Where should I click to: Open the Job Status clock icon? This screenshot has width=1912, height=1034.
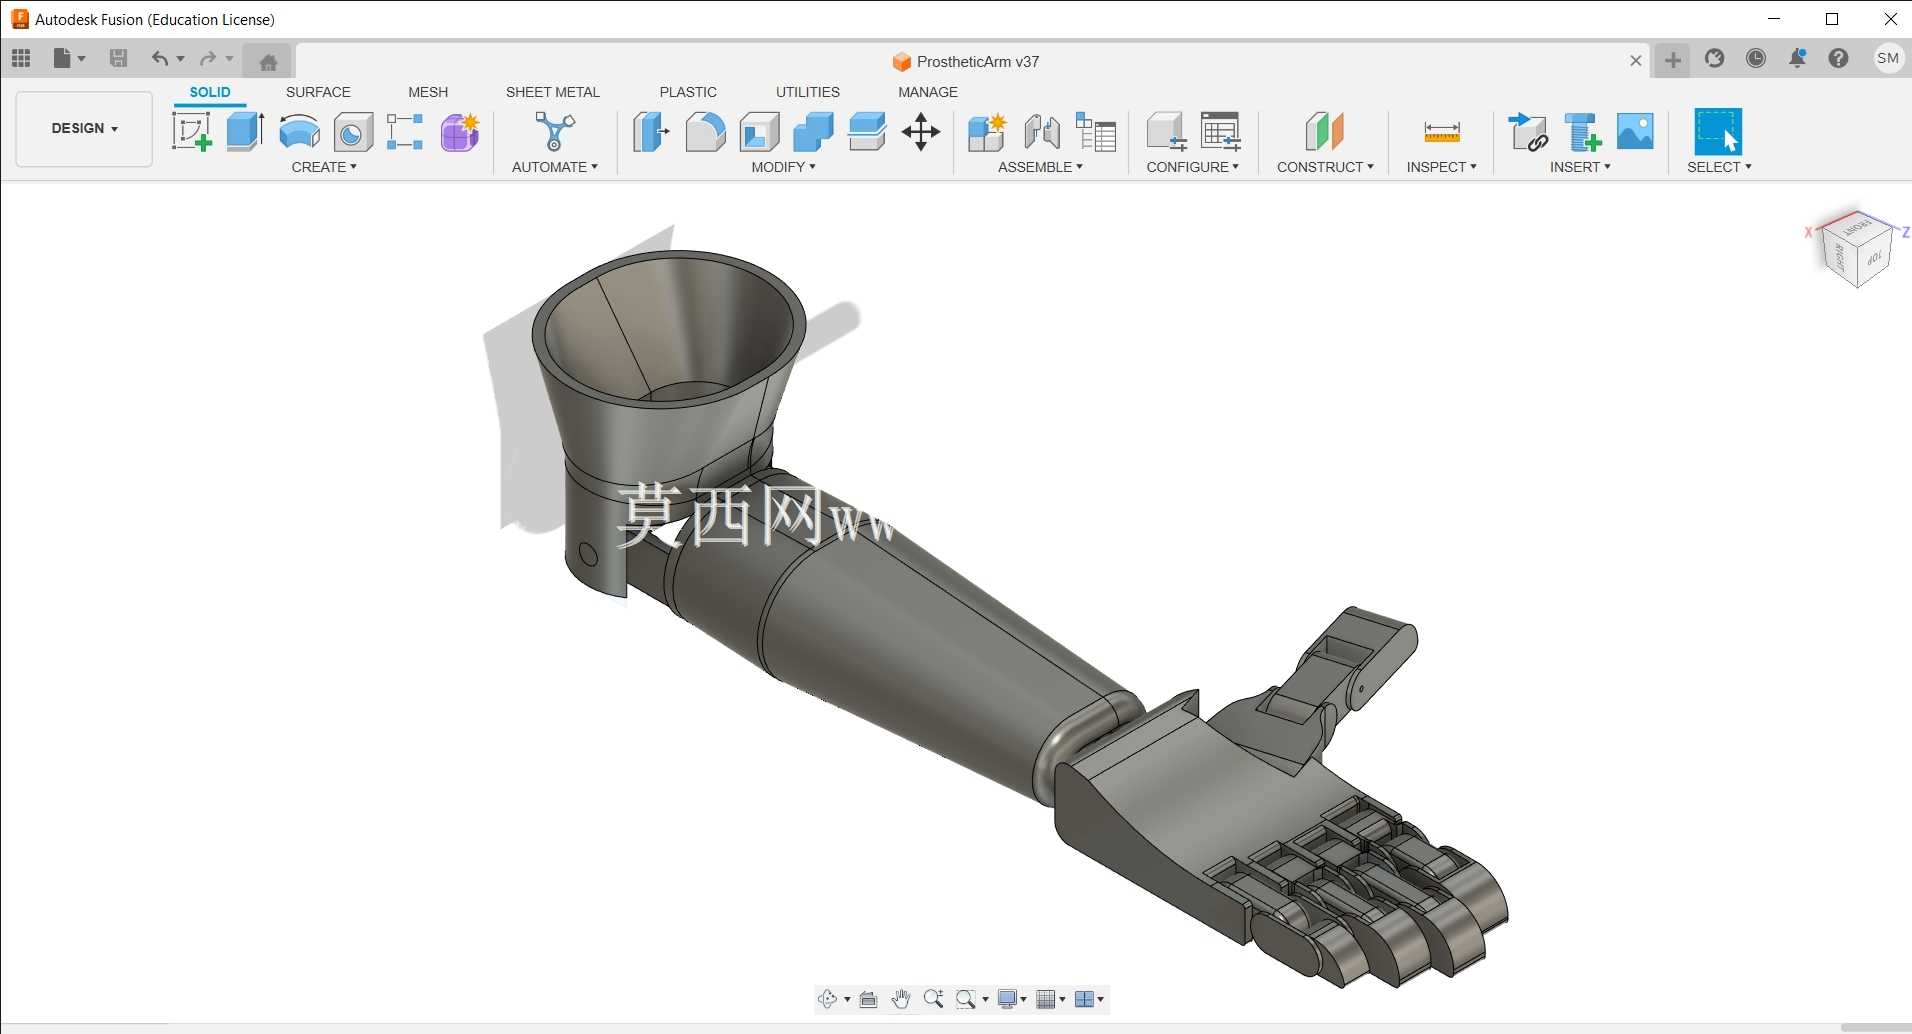tap(1756, 58)
